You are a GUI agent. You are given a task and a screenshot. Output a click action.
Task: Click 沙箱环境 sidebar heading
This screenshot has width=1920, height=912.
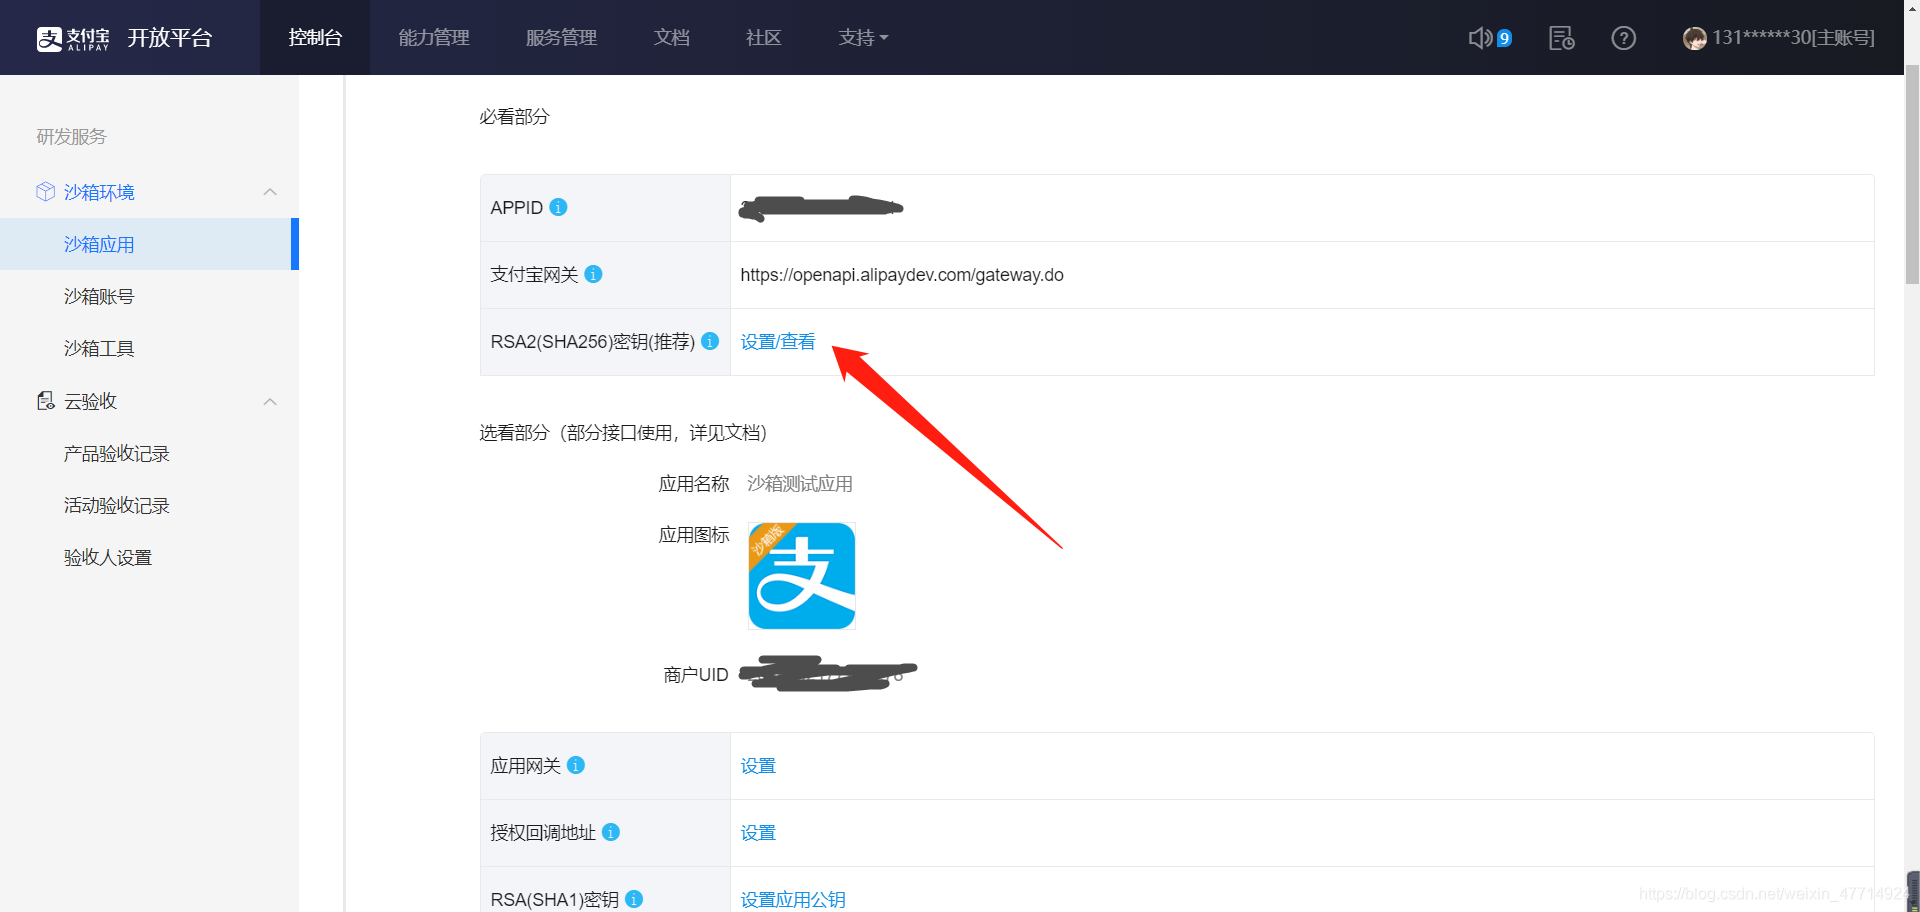[x=99, y=192]
